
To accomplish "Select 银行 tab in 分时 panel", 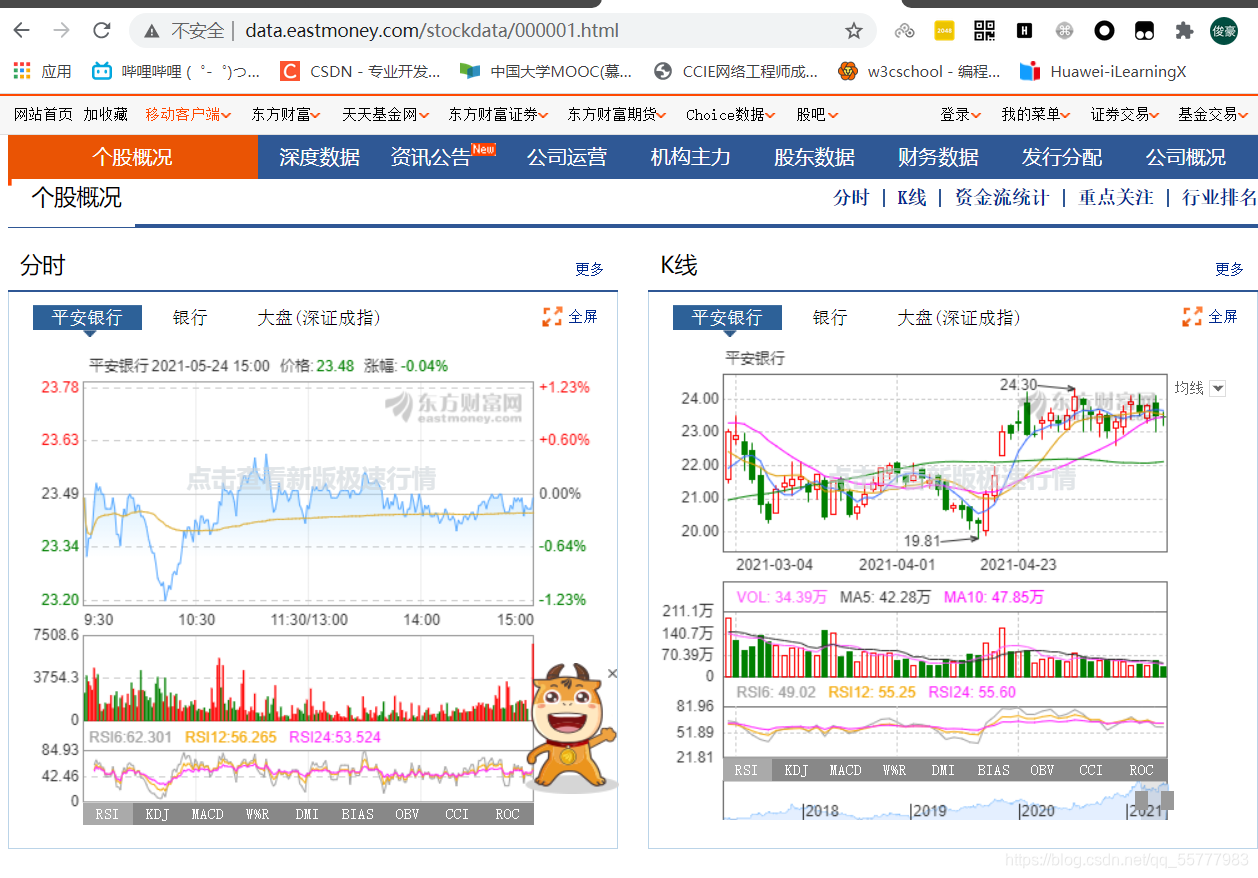I will click(x=190, y=318).
